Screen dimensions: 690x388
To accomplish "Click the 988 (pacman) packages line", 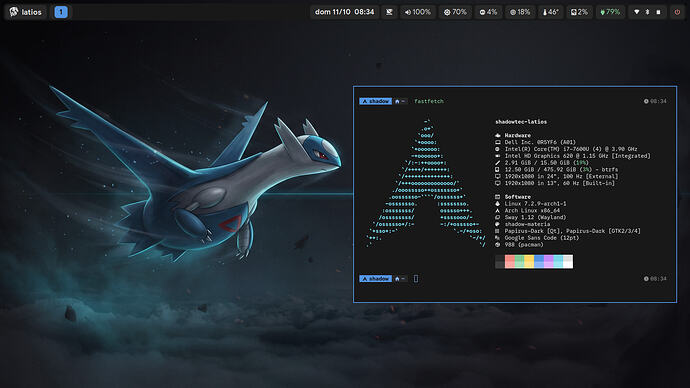I will pos(524,245).
